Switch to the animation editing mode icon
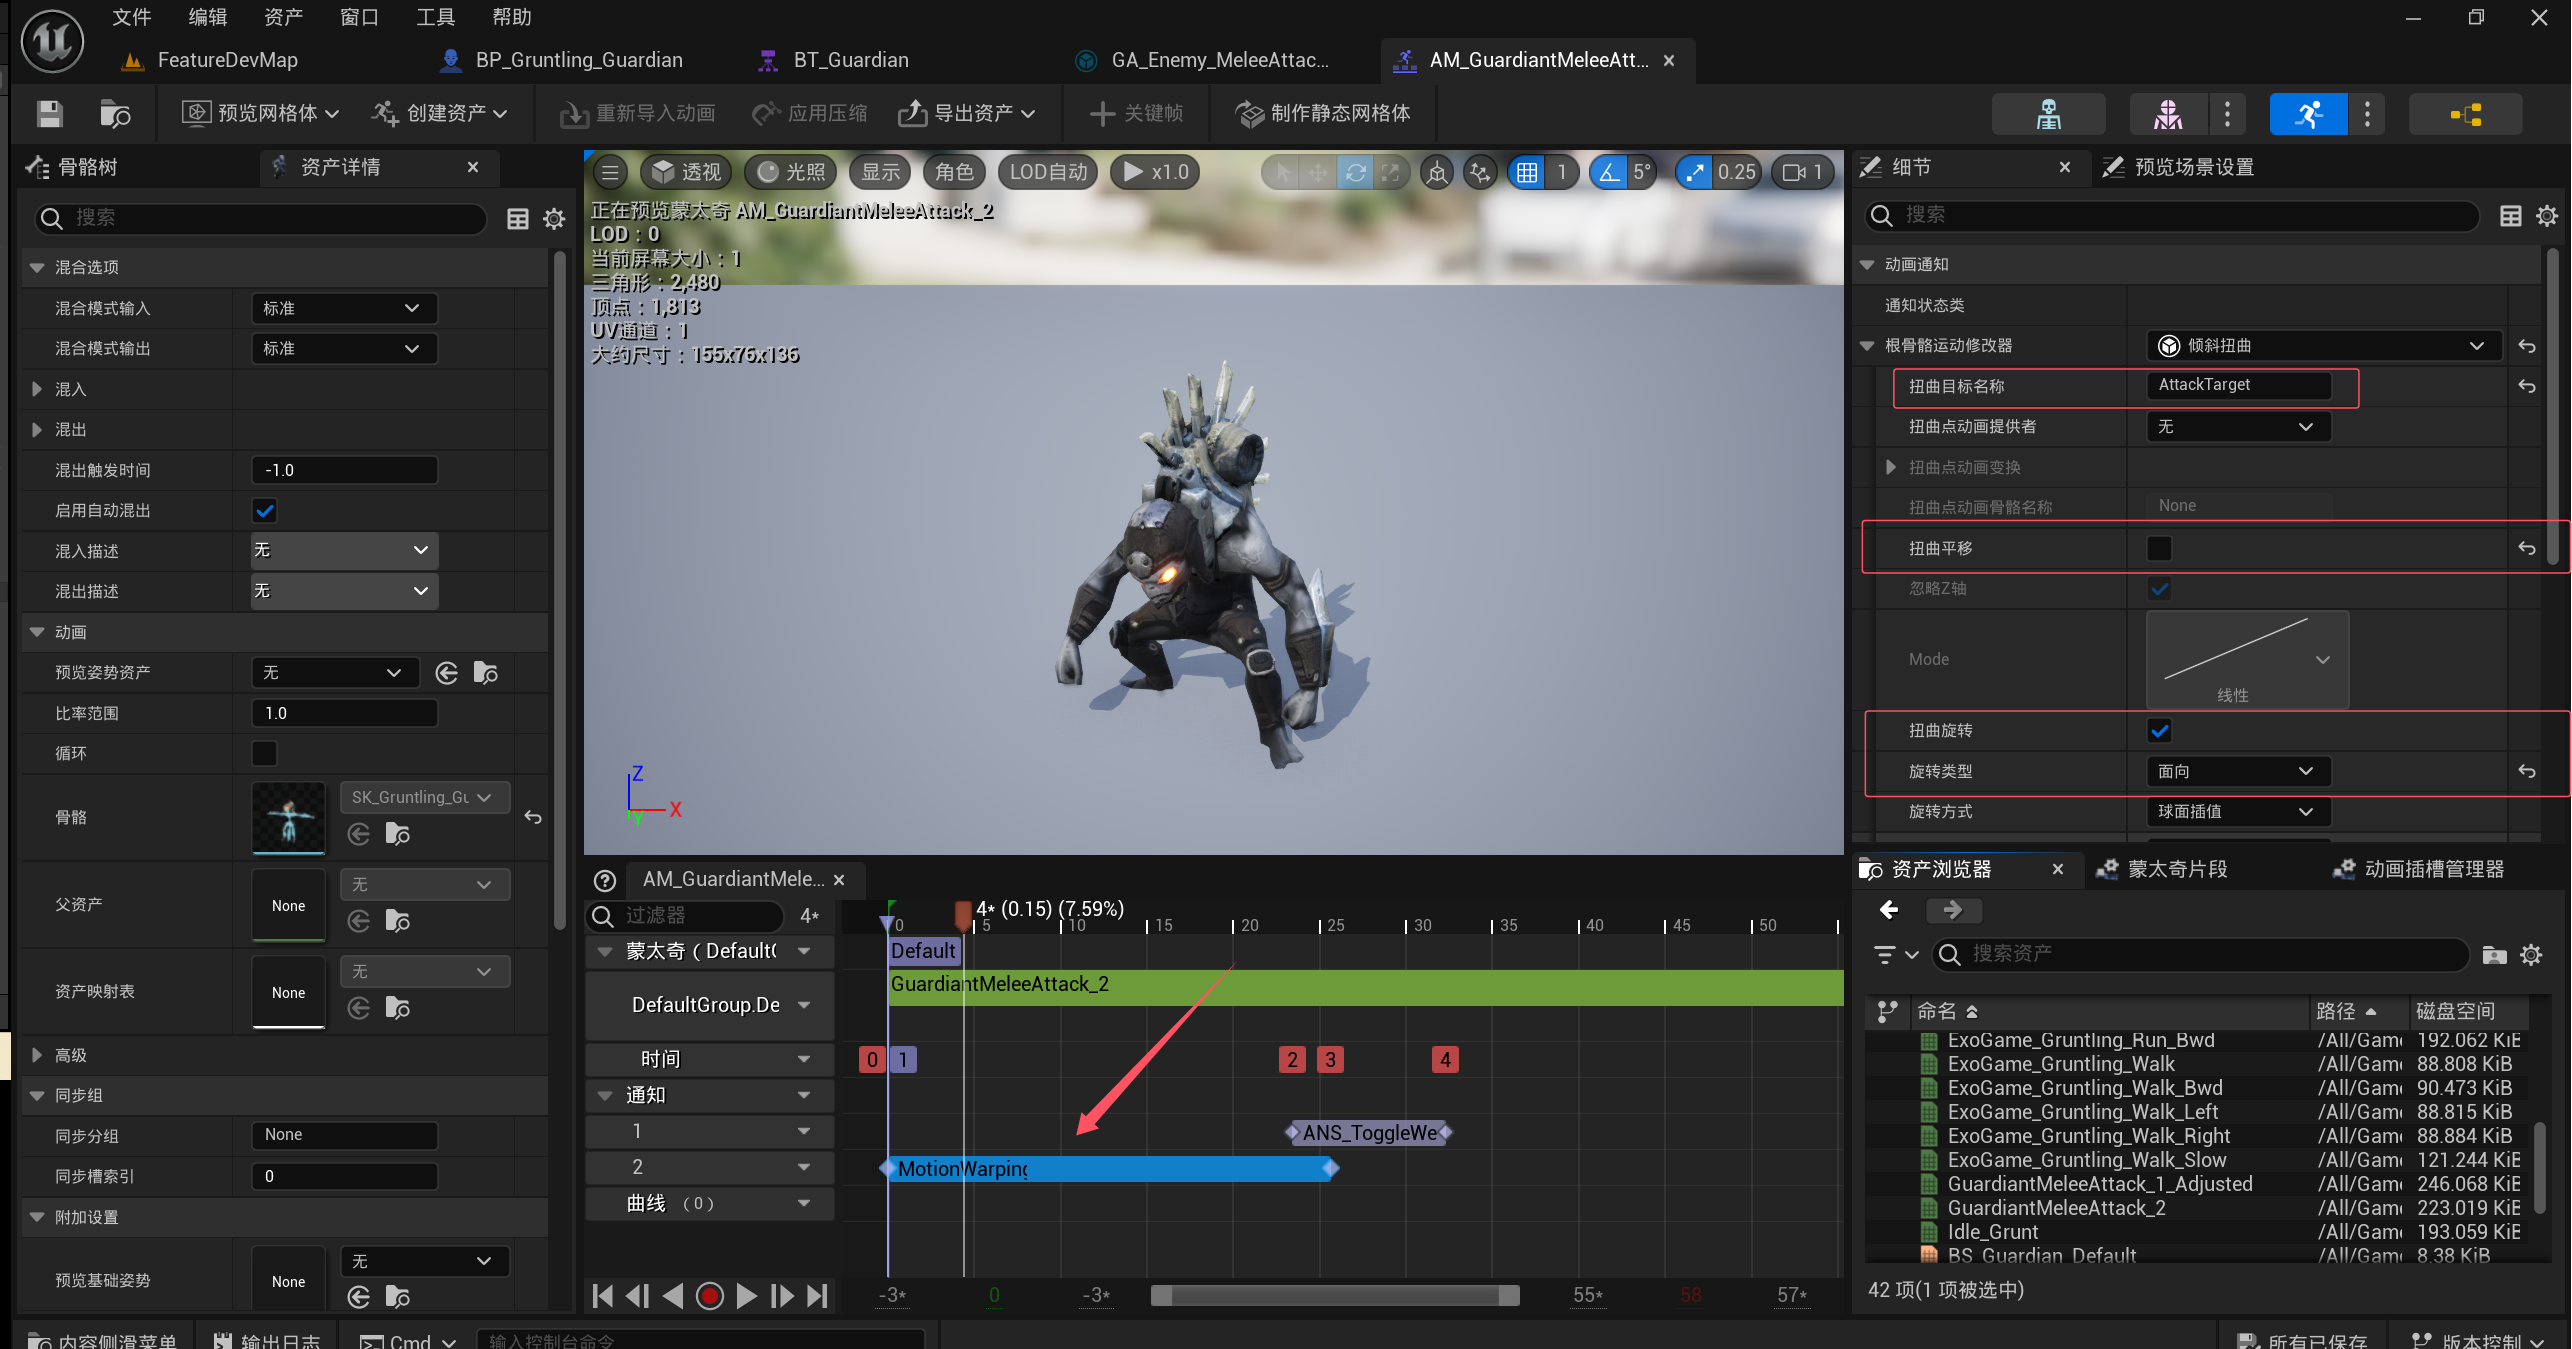This screenshot has height=1349, width=2572. tap(2308, 114)
